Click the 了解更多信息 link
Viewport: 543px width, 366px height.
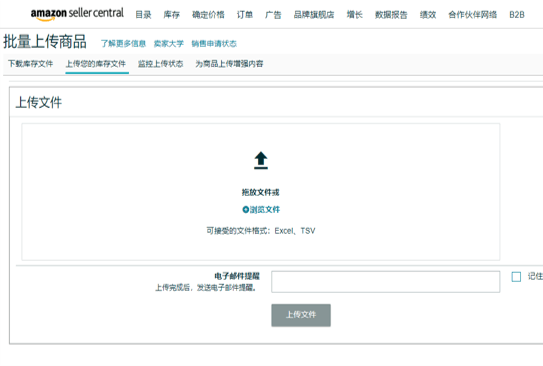[123, 44]
